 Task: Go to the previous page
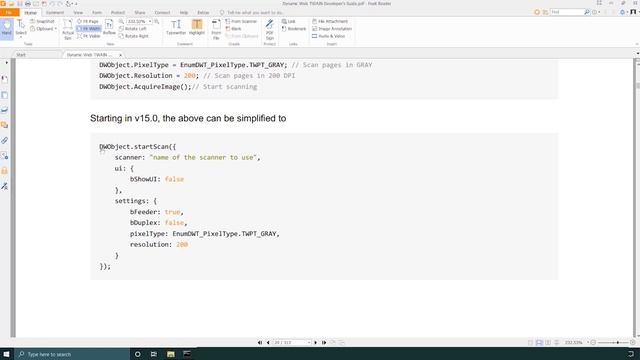tap(268, 342)
